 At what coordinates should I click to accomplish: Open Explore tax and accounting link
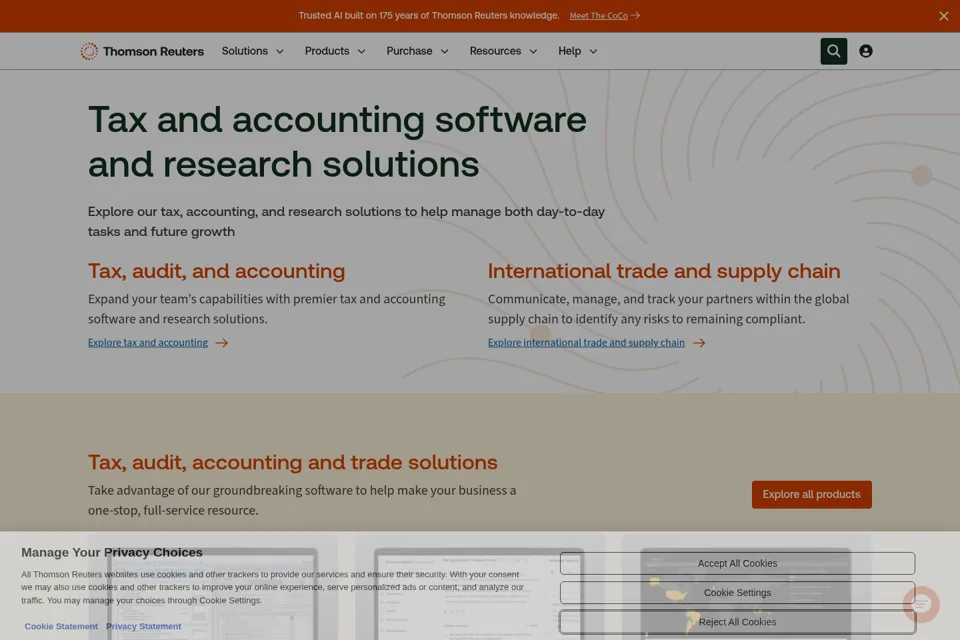click(148, 342)
